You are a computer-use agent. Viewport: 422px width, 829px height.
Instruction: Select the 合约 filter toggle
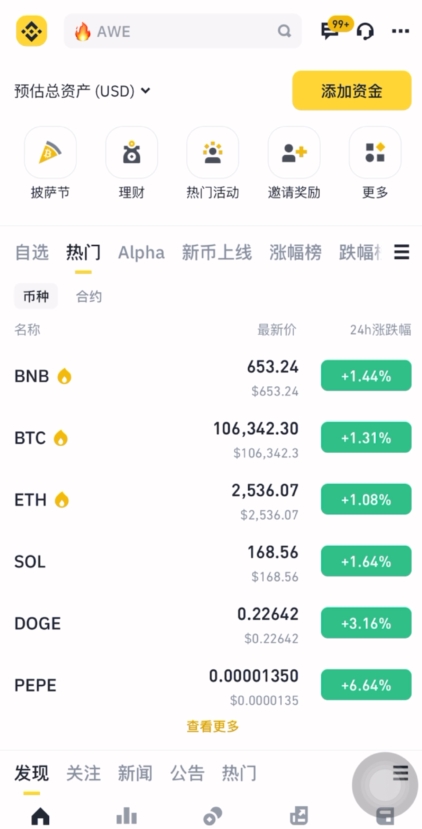coord(89,297)
